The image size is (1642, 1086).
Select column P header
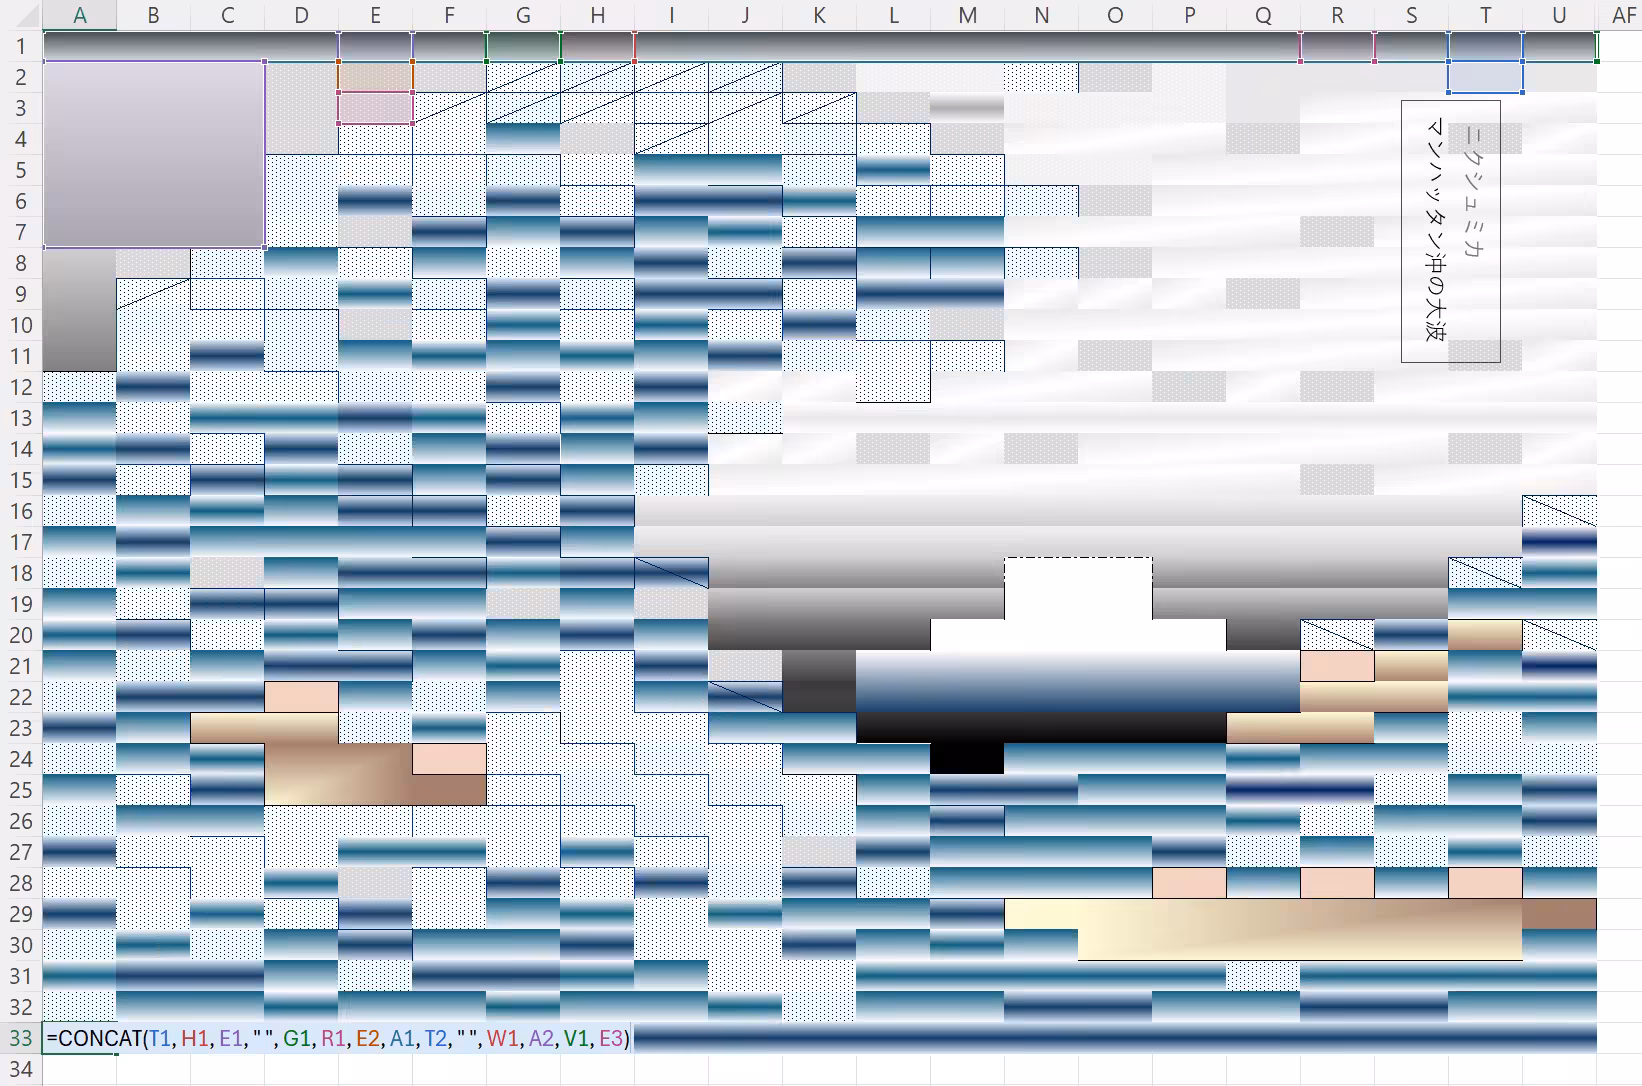point(1189,15)
